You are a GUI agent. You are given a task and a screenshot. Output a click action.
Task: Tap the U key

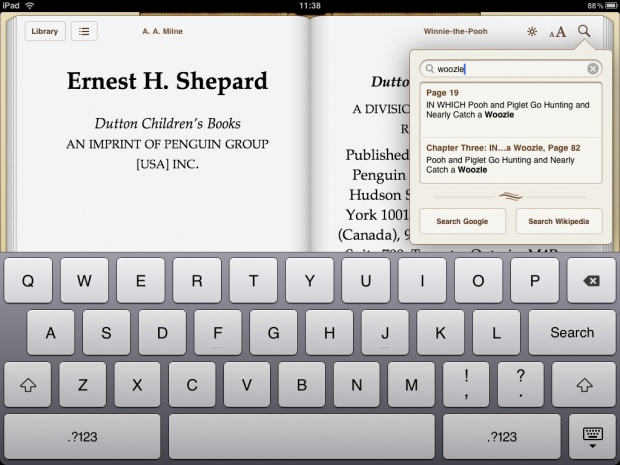pyautogui.click(x=366, y=280)
